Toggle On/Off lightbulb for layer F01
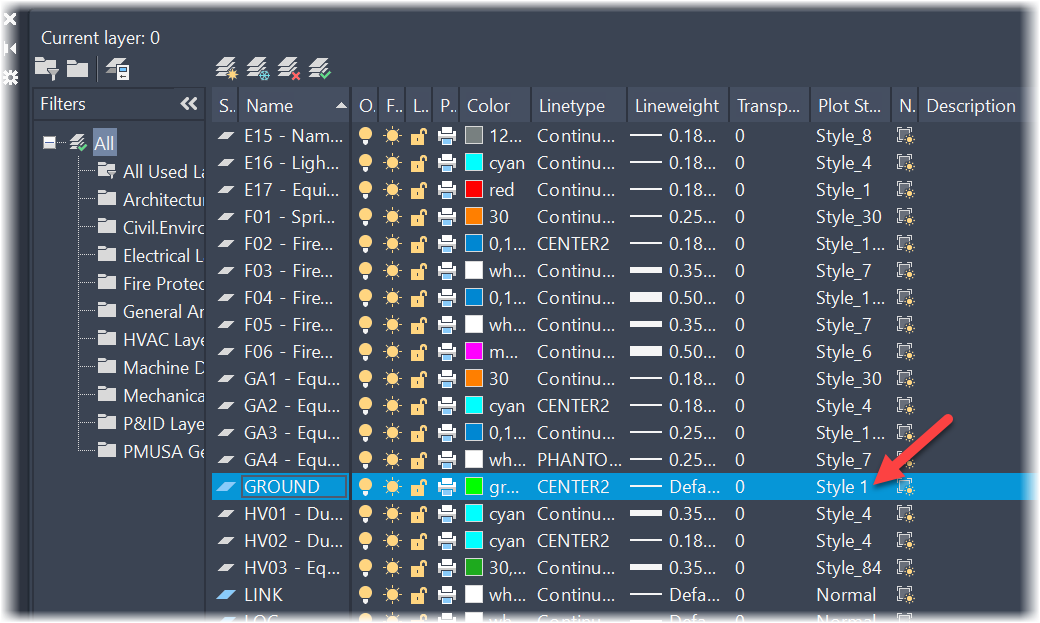This screenshot has height=623, width=1040. click(365, 217)
